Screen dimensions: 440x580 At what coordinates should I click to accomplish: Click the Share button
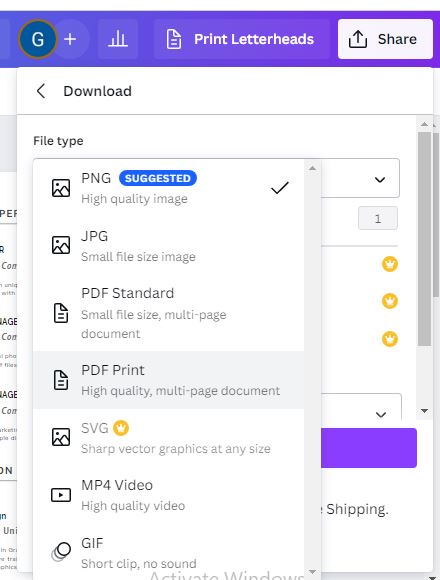(385, 39)
